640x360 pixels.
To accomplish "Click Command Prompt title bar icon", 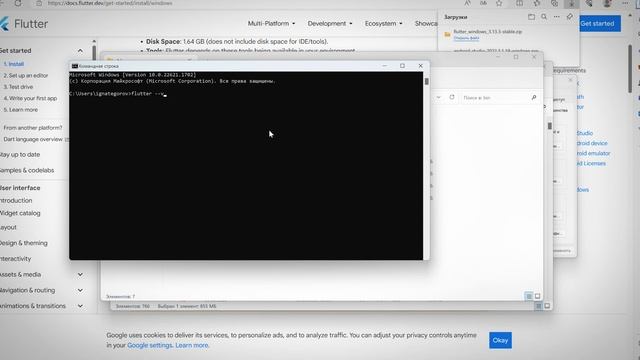I will 75,66.
